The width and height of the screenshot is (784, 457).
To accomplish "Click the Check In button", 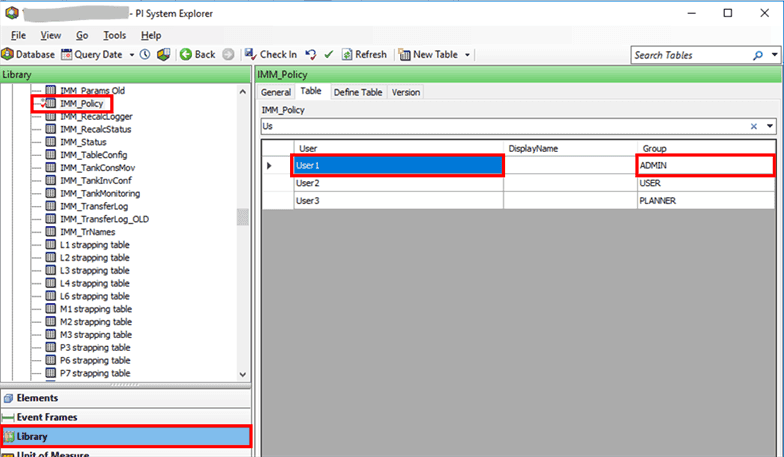I will [270, 54].
